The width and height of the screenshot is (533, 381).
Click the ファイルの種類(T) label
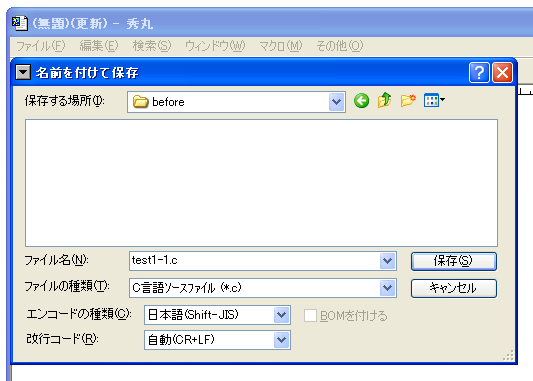click(67, 287)
